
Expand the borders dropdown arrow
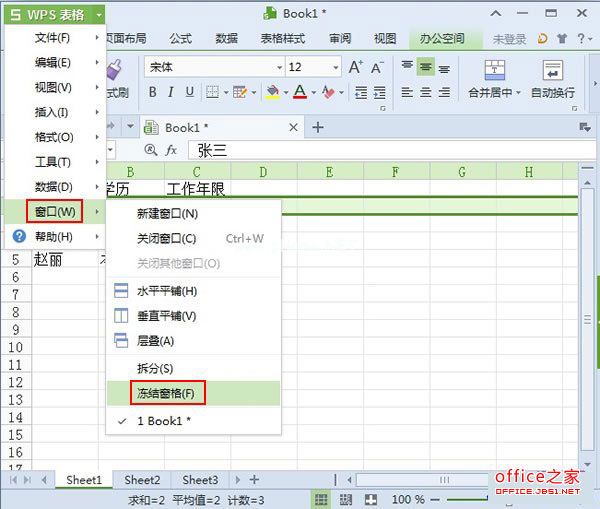click(x=226, y=93)
